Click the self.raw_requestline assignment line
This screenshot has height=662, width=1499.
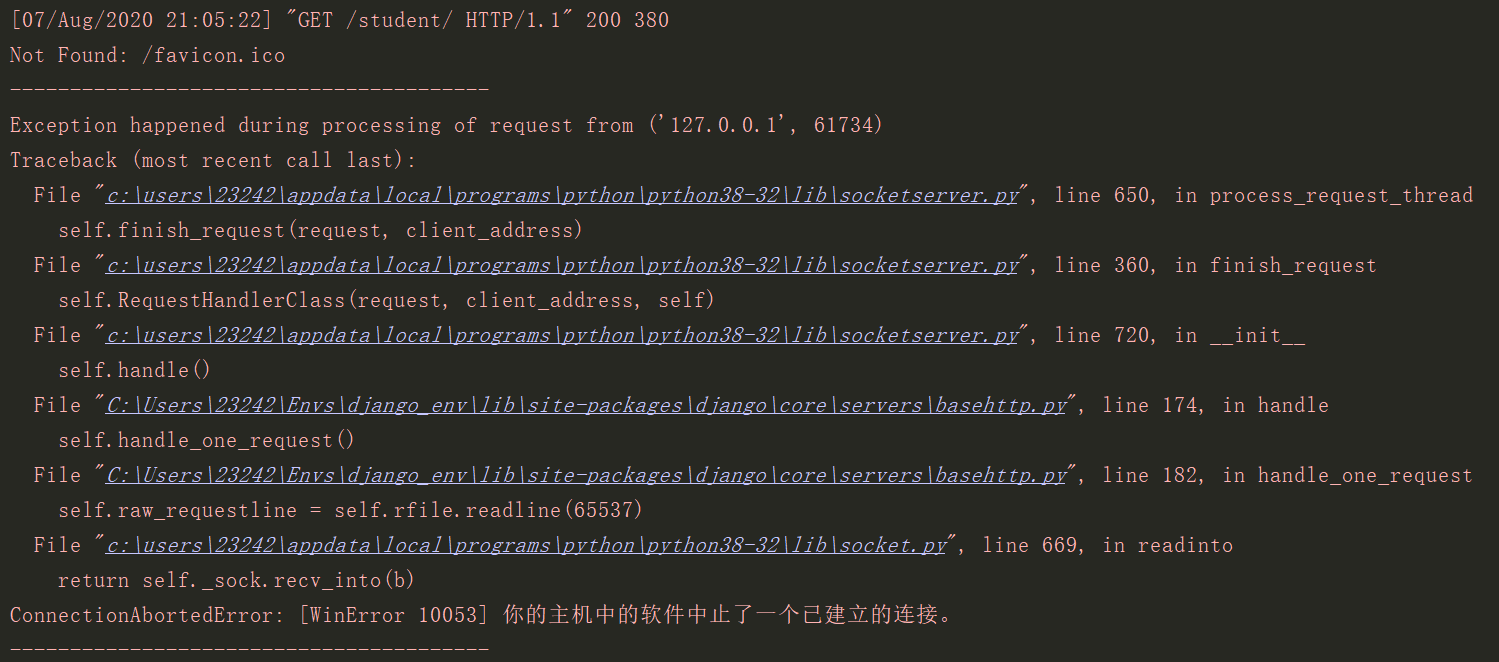pyautogui.click(x=350, y=510)
